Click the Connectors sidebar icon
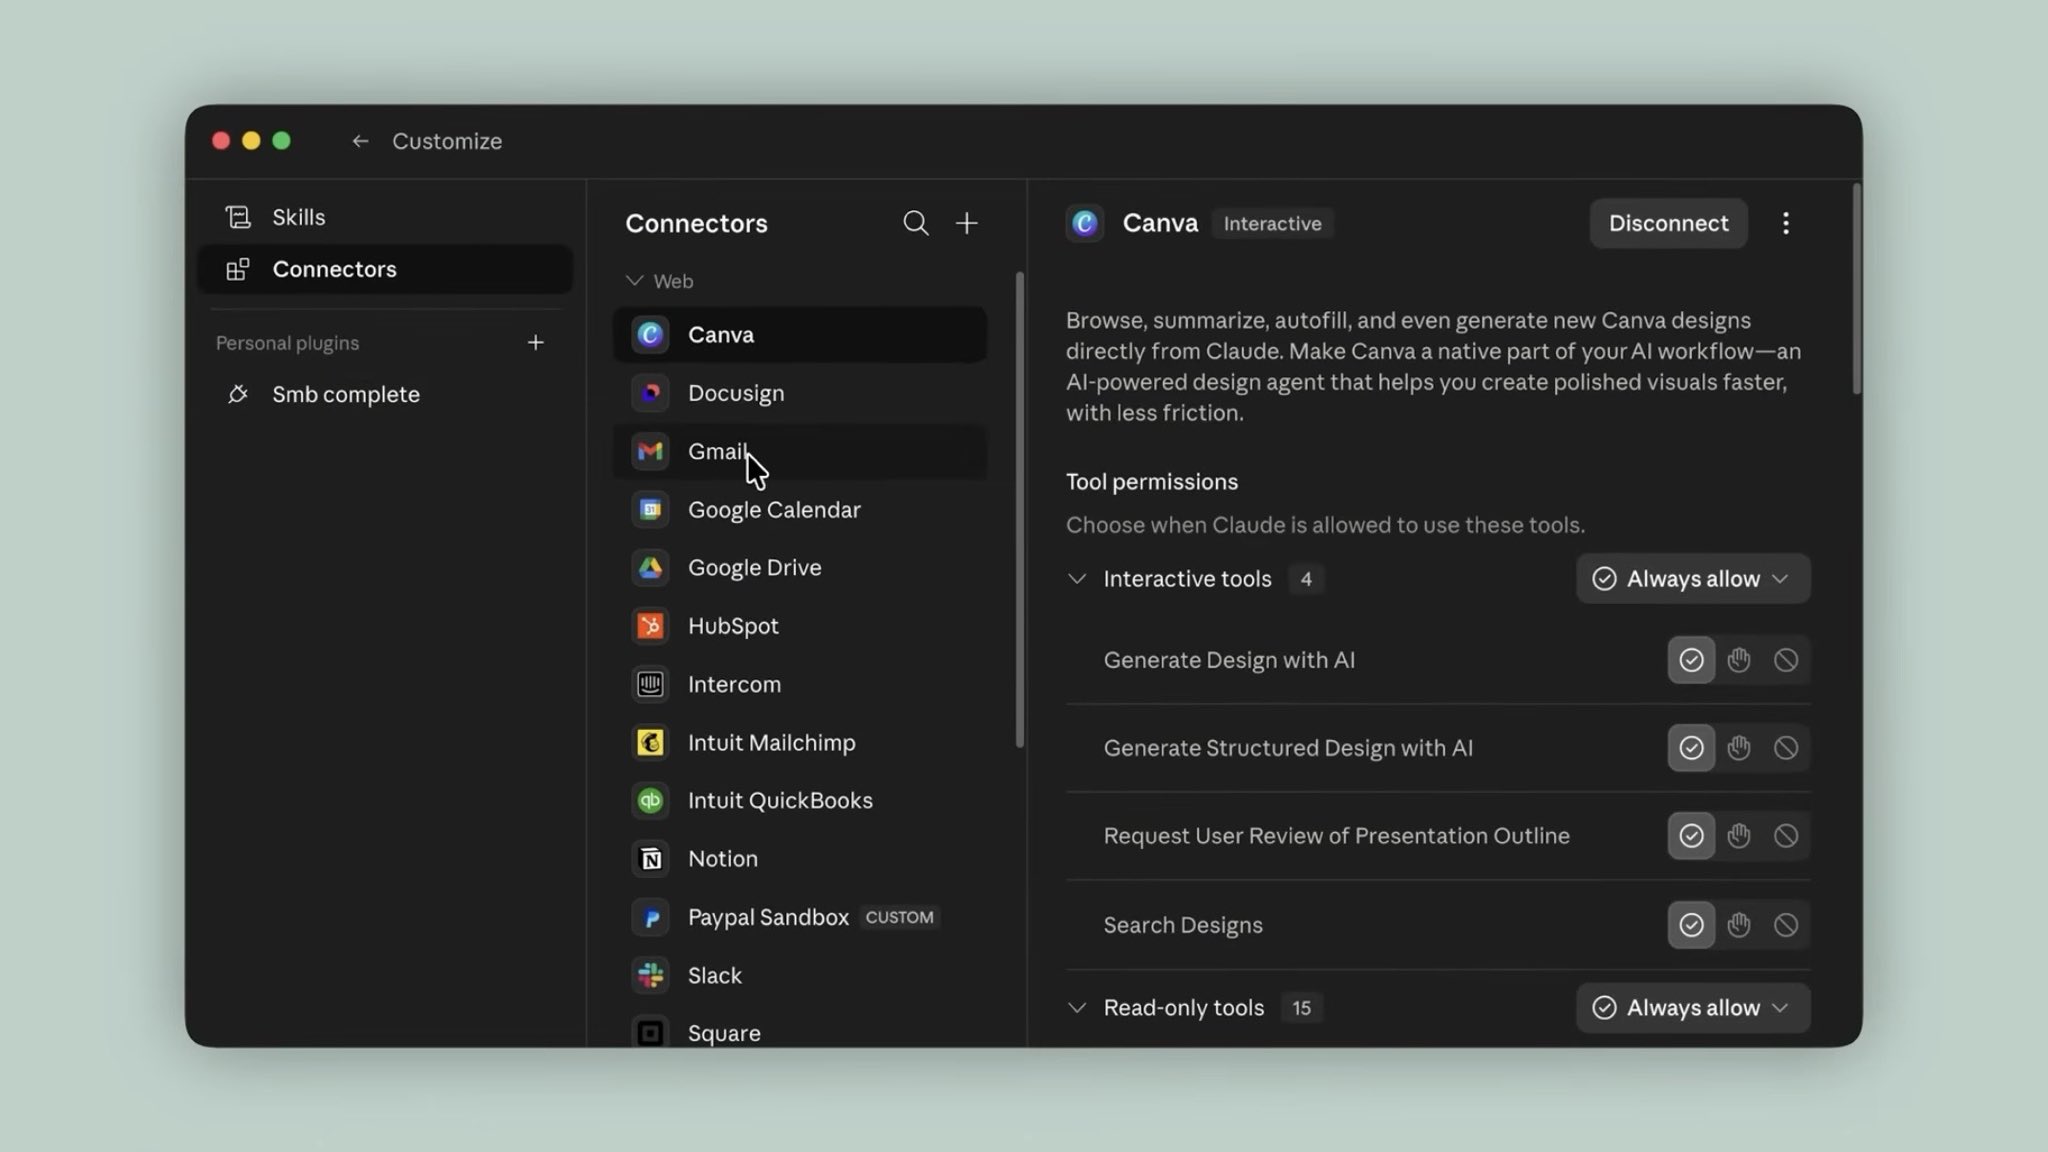 [238, 269]
